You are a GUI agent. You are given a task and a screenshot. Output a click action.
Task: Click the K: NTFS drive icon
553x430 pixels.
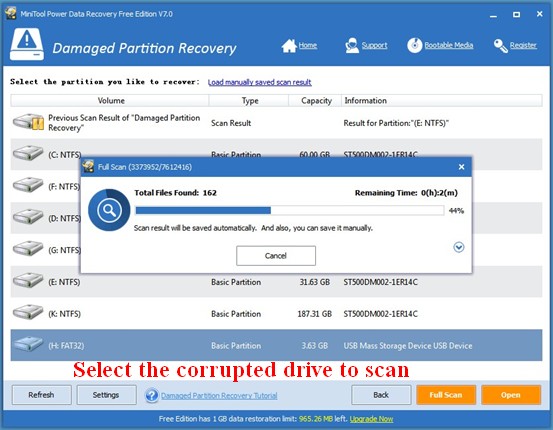(28, 313)
